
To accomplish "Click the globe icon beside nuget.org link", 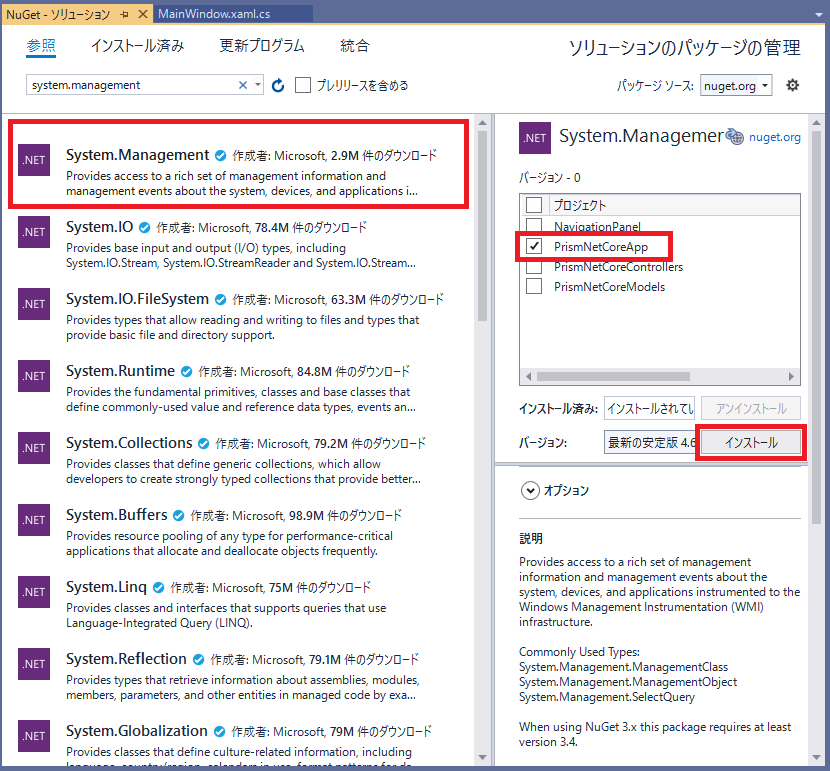I will 734,136.
